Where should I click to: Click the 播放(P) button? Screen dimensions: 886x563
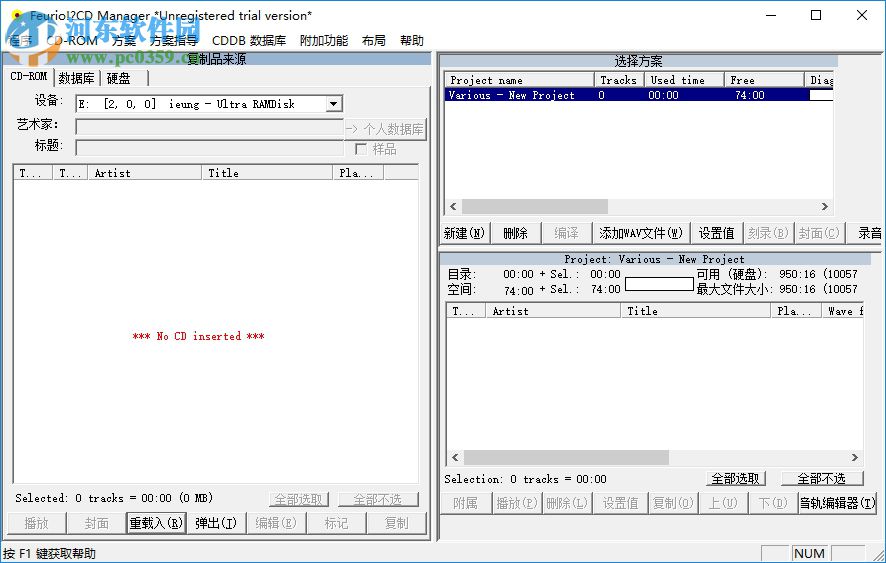click(516, 503)
